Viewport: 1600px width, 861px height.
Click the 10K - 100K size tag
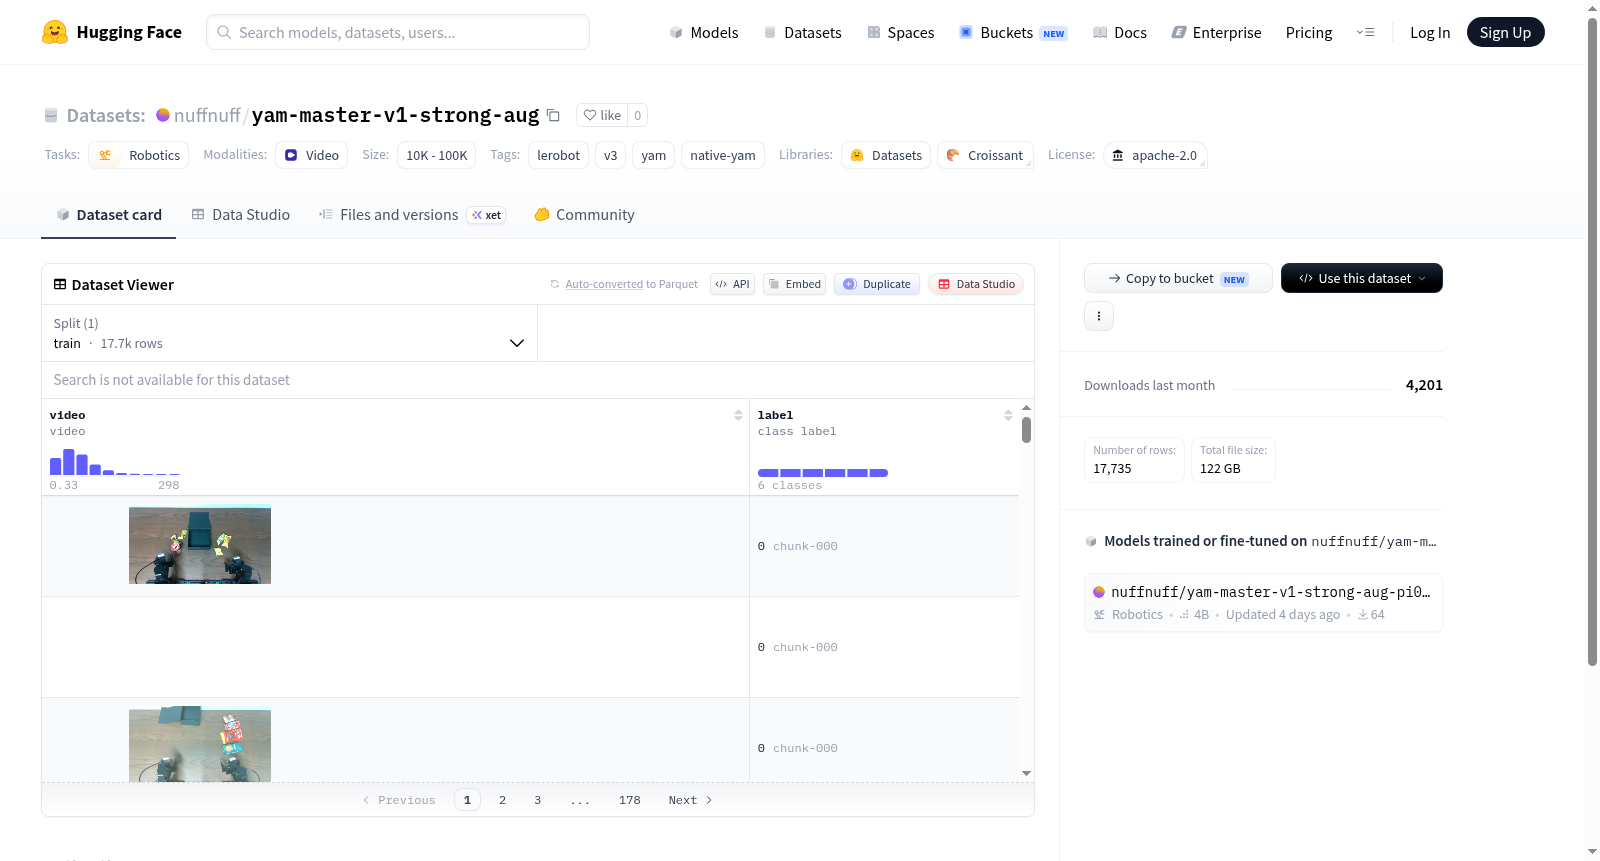[437, 155]
